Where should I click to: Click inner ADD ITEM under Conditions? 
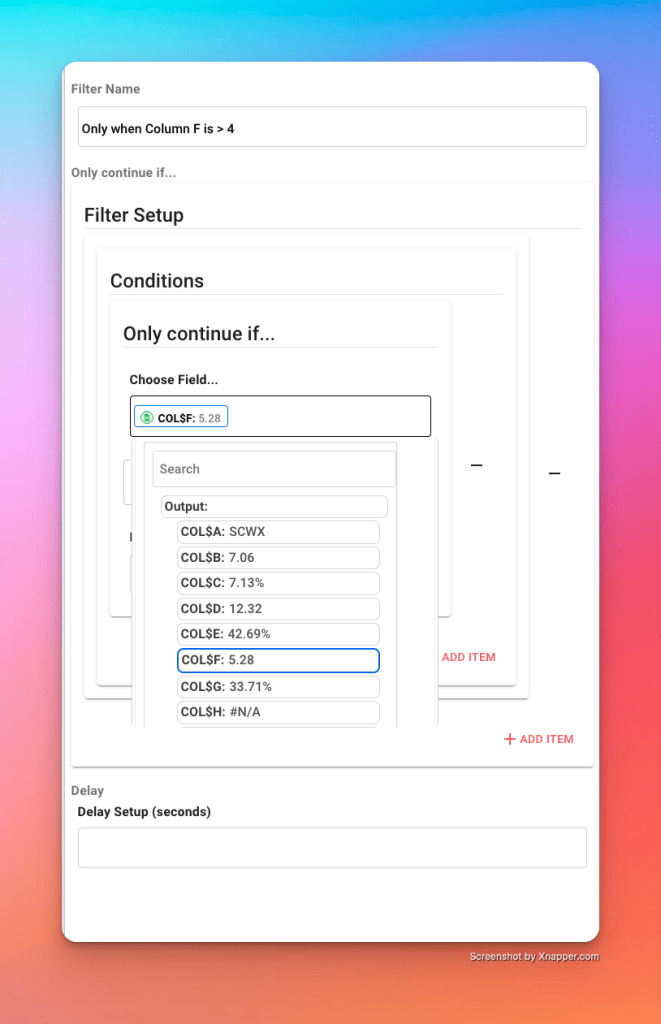point(468,658)
